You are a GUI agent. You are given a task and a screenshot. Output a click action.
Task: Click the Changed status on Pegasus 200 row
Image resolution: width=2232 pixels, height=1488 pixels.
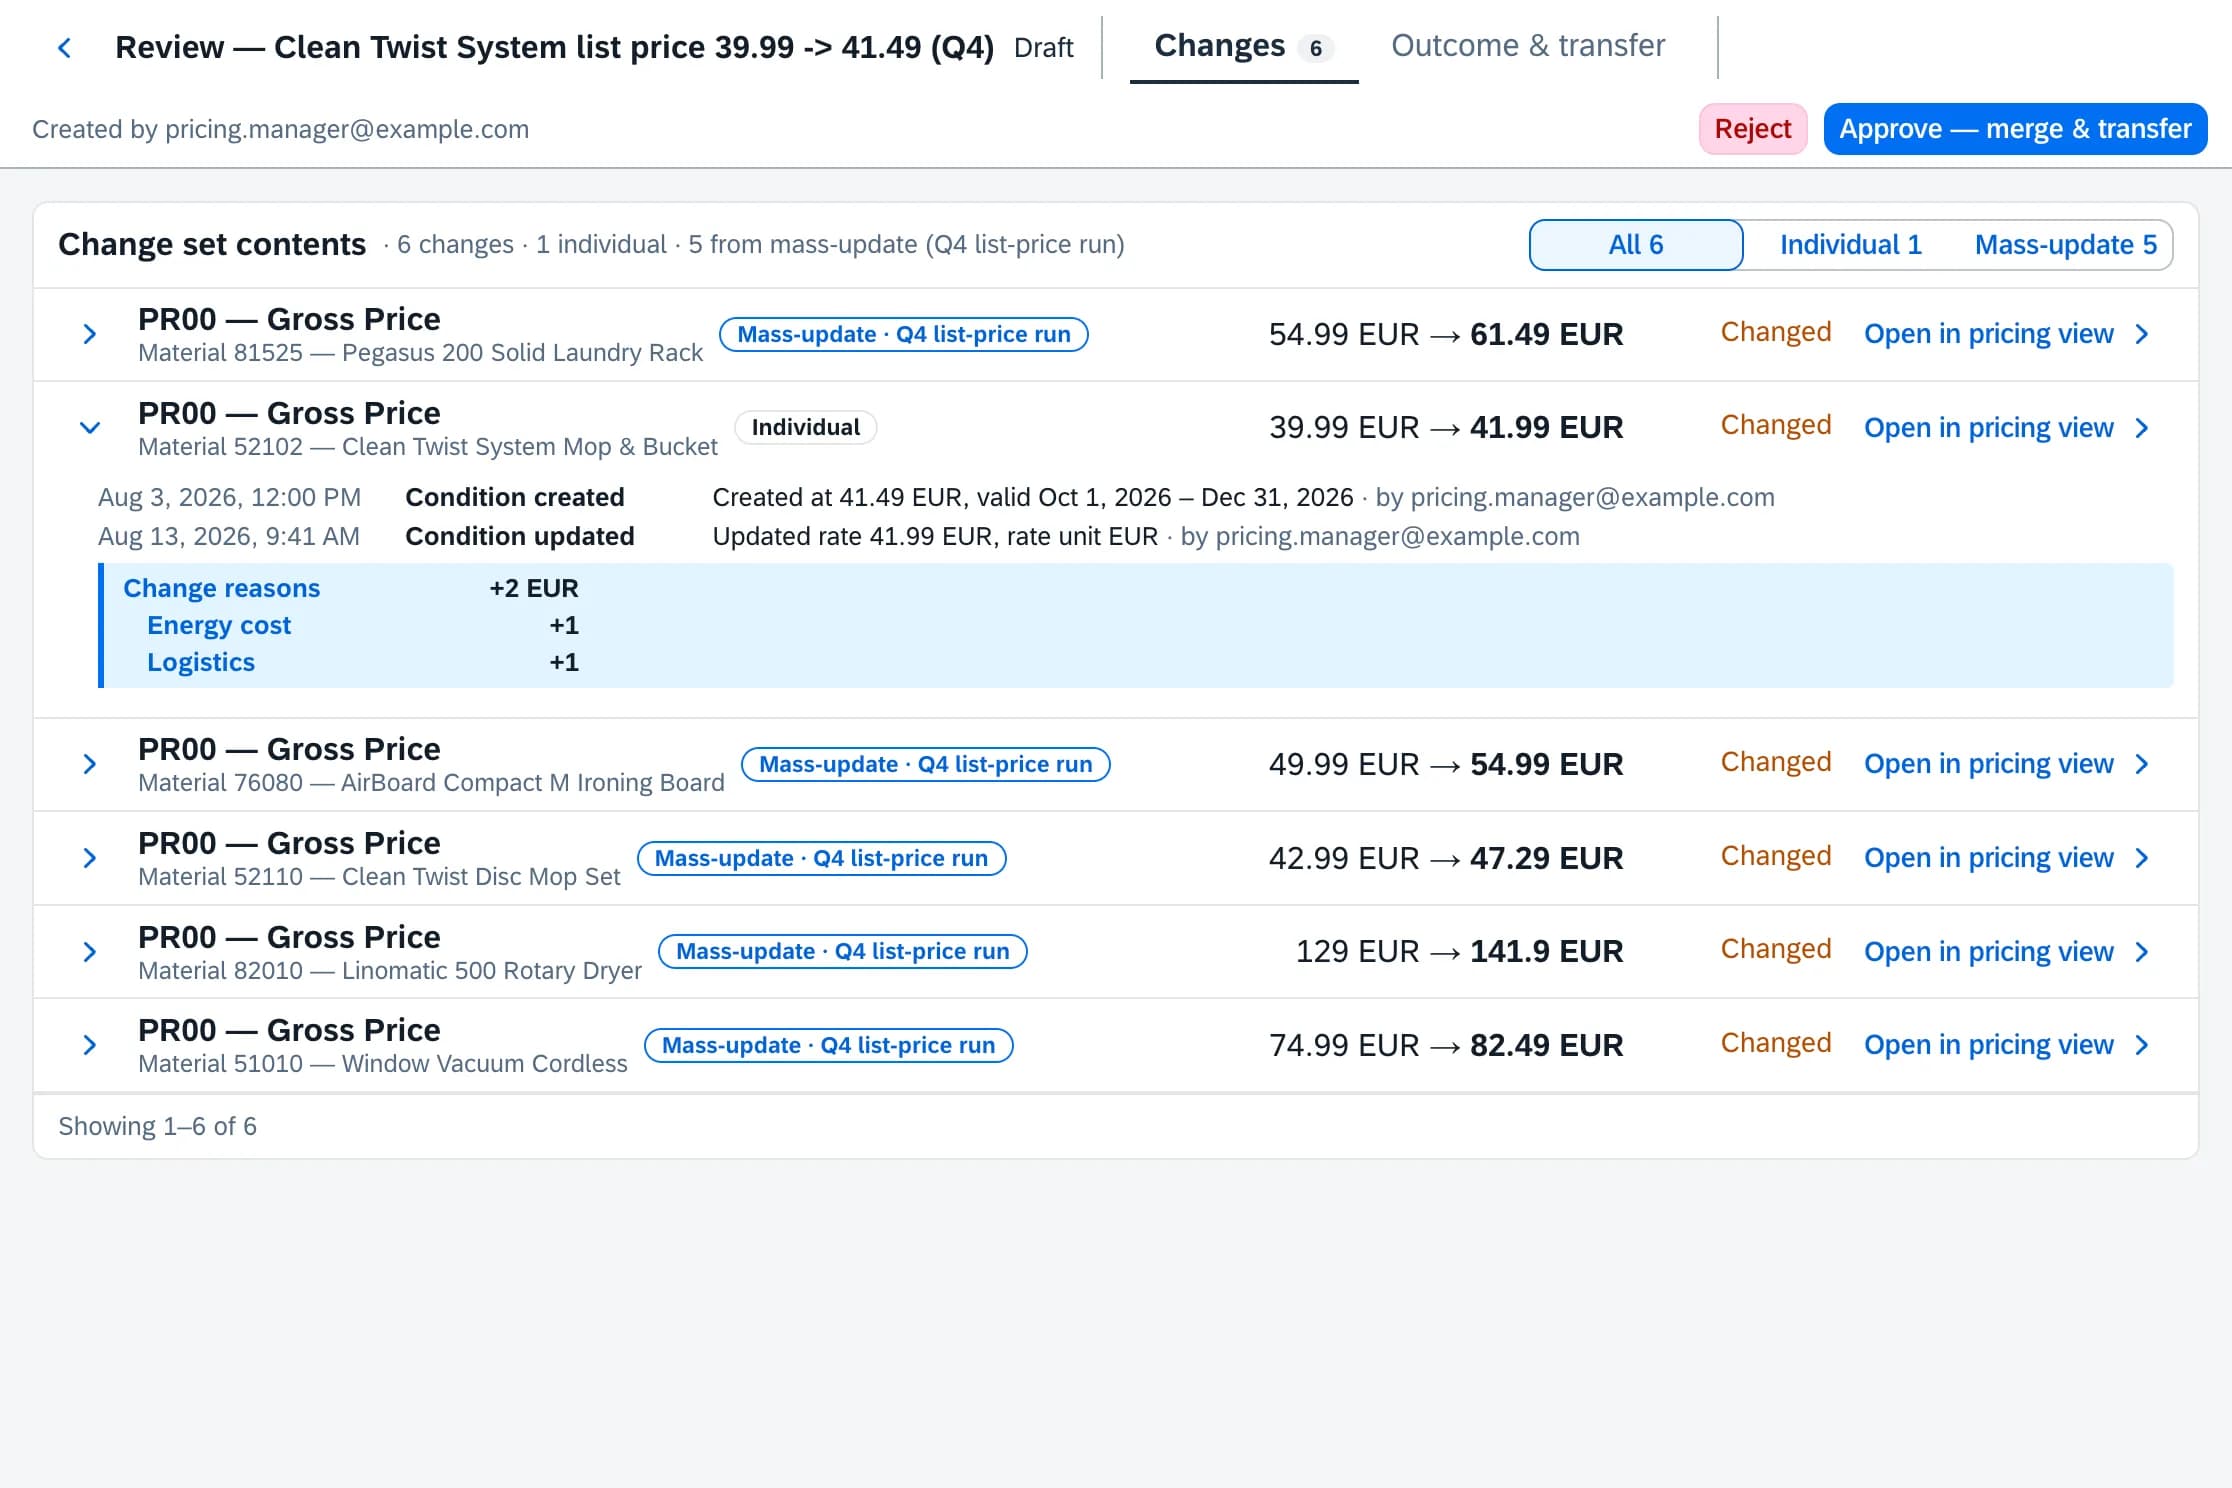tap(1776, 332)
